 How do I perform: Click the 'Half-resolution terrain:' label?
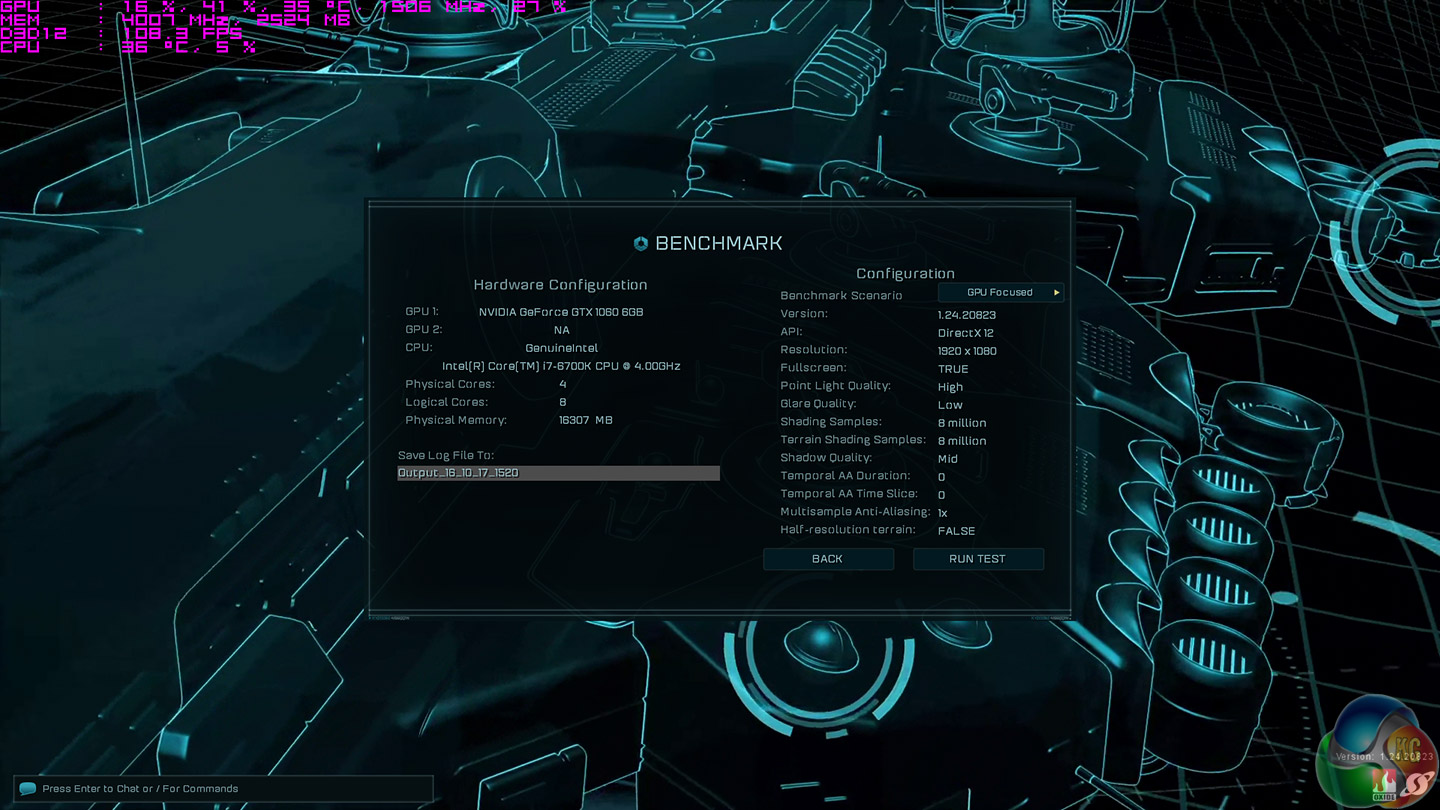click(848, 530)
